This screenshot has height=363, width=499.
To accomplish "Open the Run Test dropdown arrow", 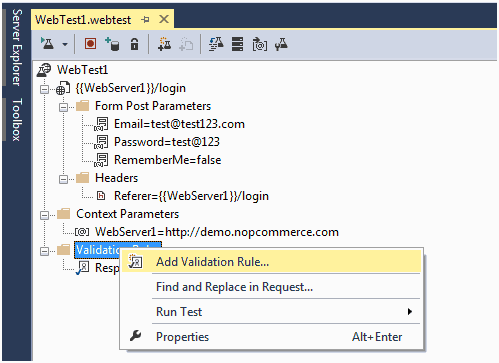I will pos(65,44).
